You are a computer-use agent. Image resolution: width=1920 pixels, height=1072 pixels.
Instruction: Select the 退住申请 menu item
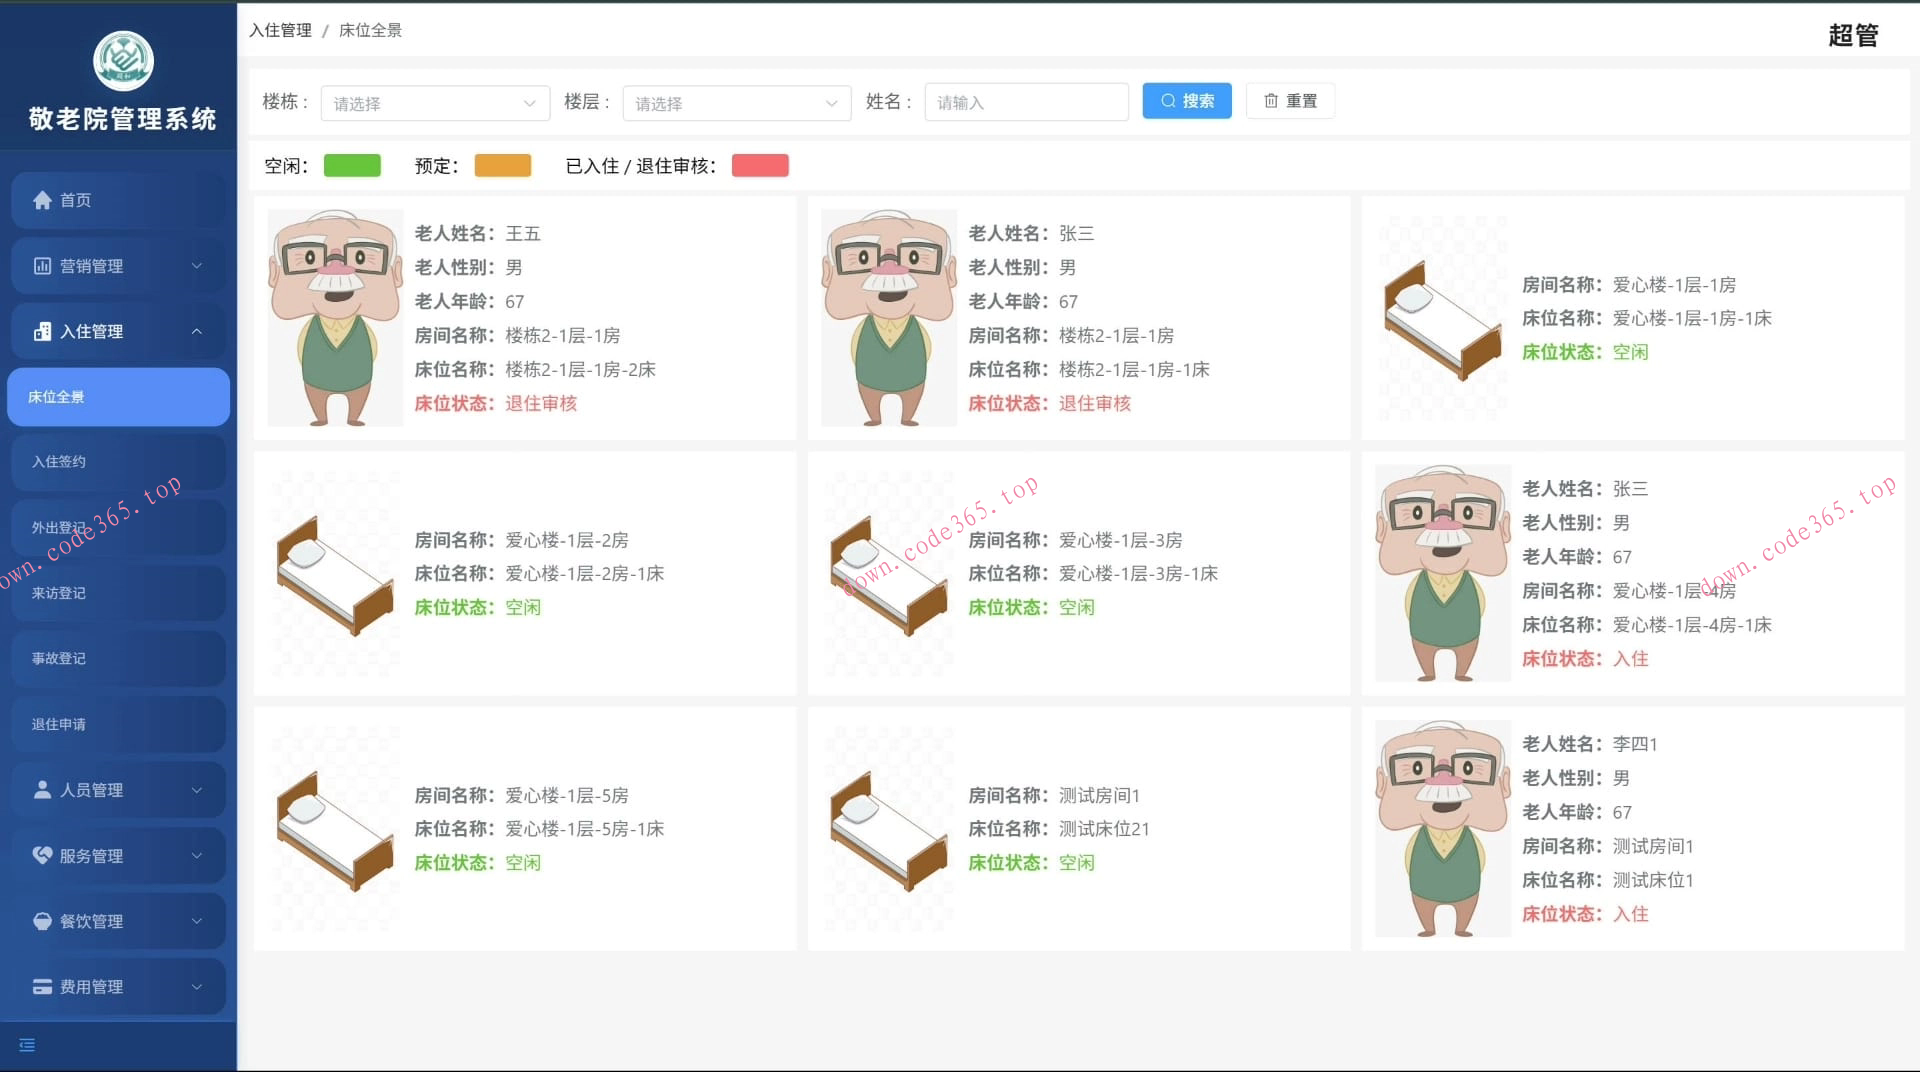(59, 724)
